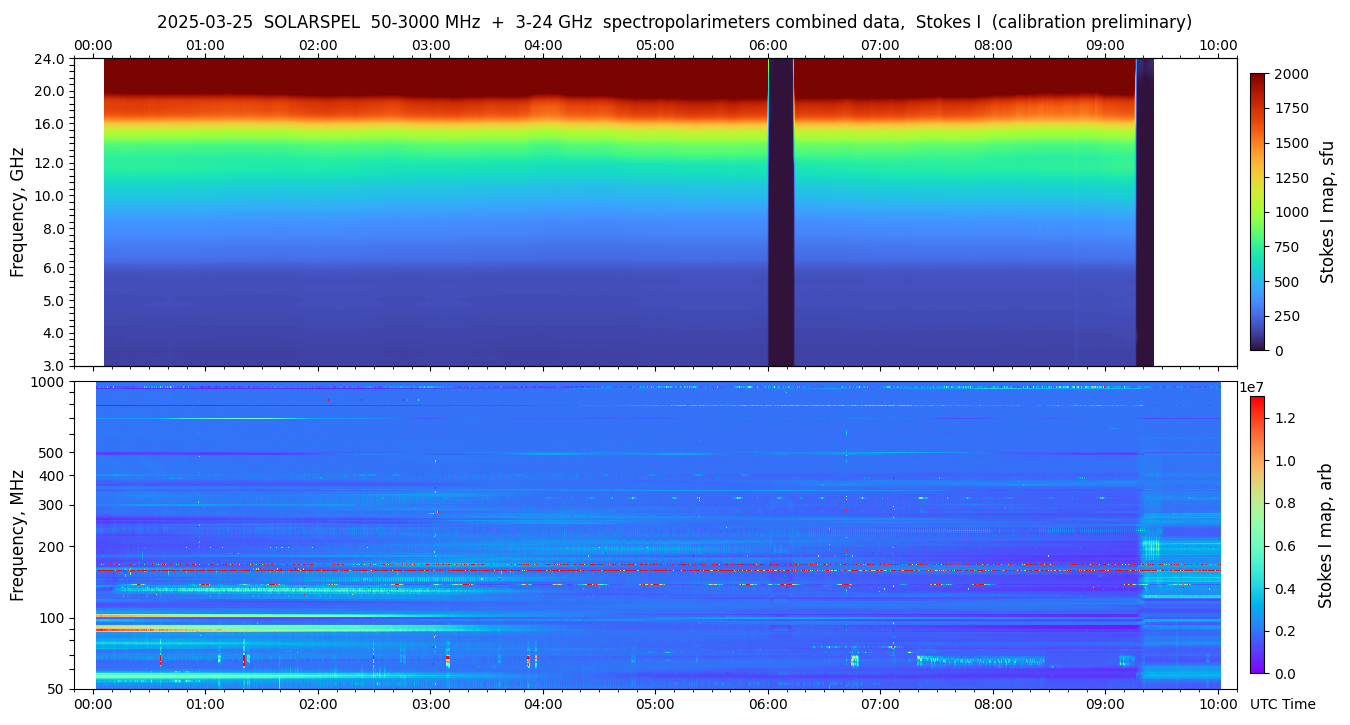
Task: Click the 0.0 value on the lower colorbar
Action: (1282, 674)
